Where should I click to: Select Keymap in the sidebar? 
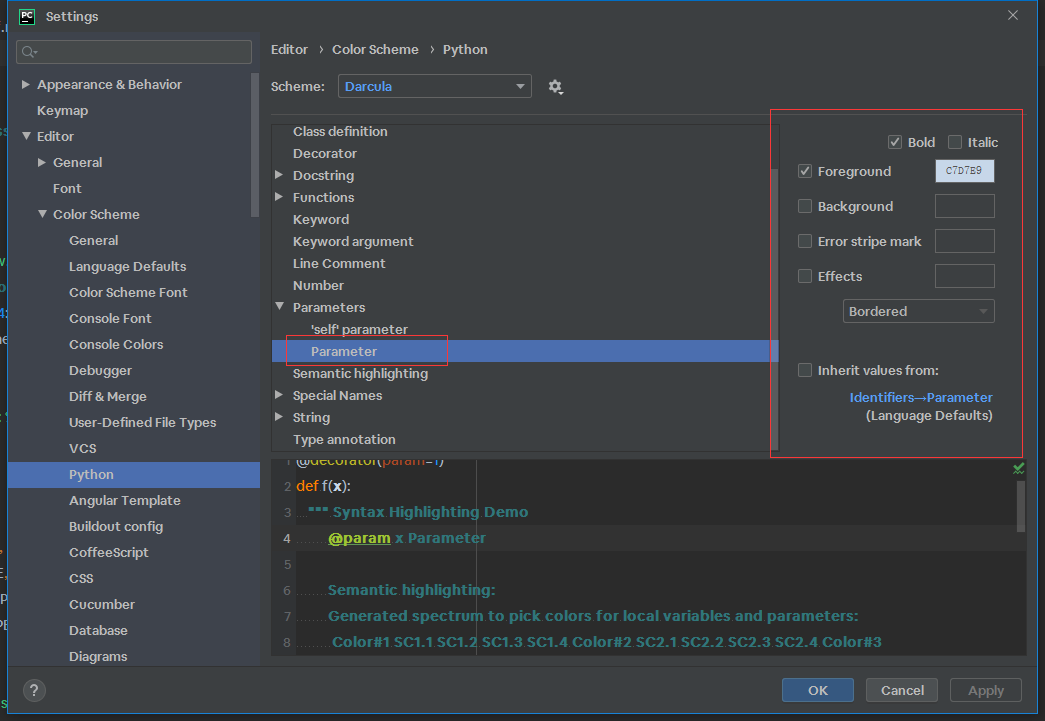pyautogui.click(x=63, y=111)
